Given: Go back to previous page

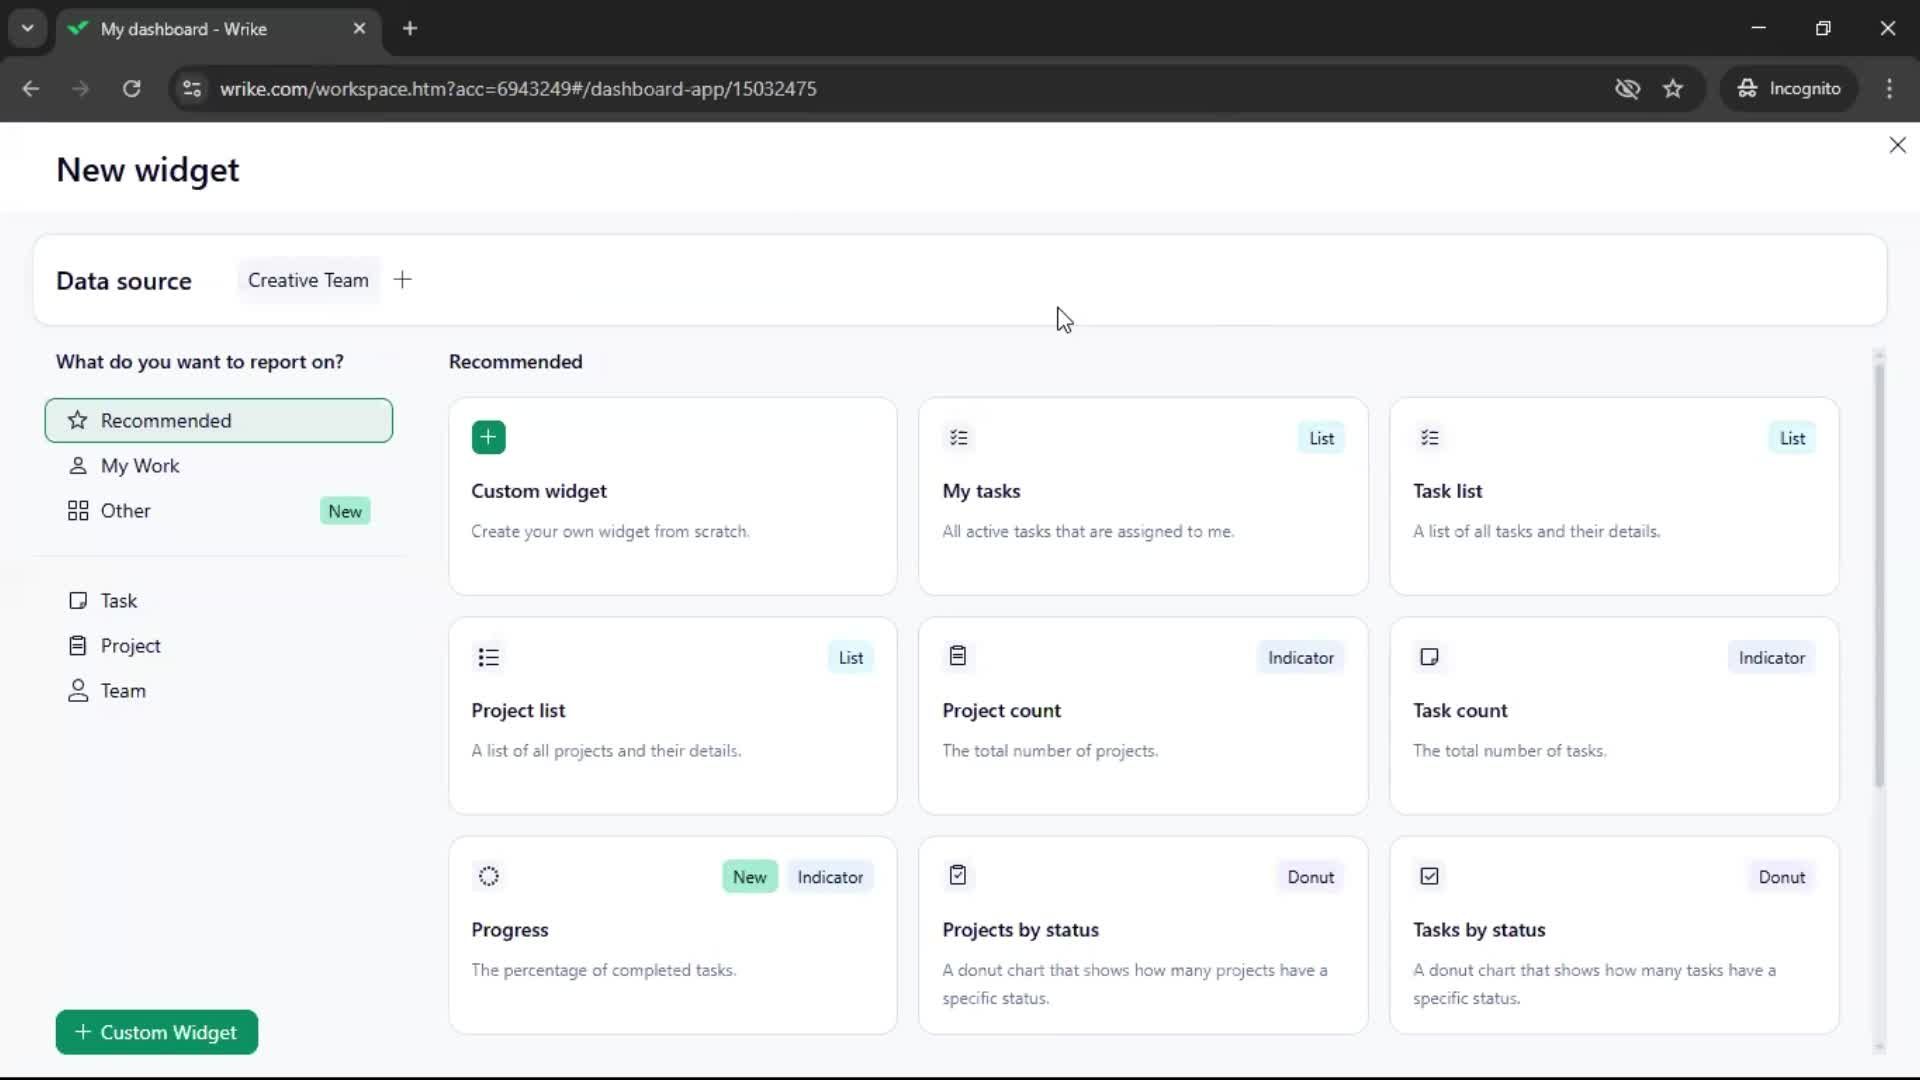Looking at the screenshot, I should tap(31, 88).
